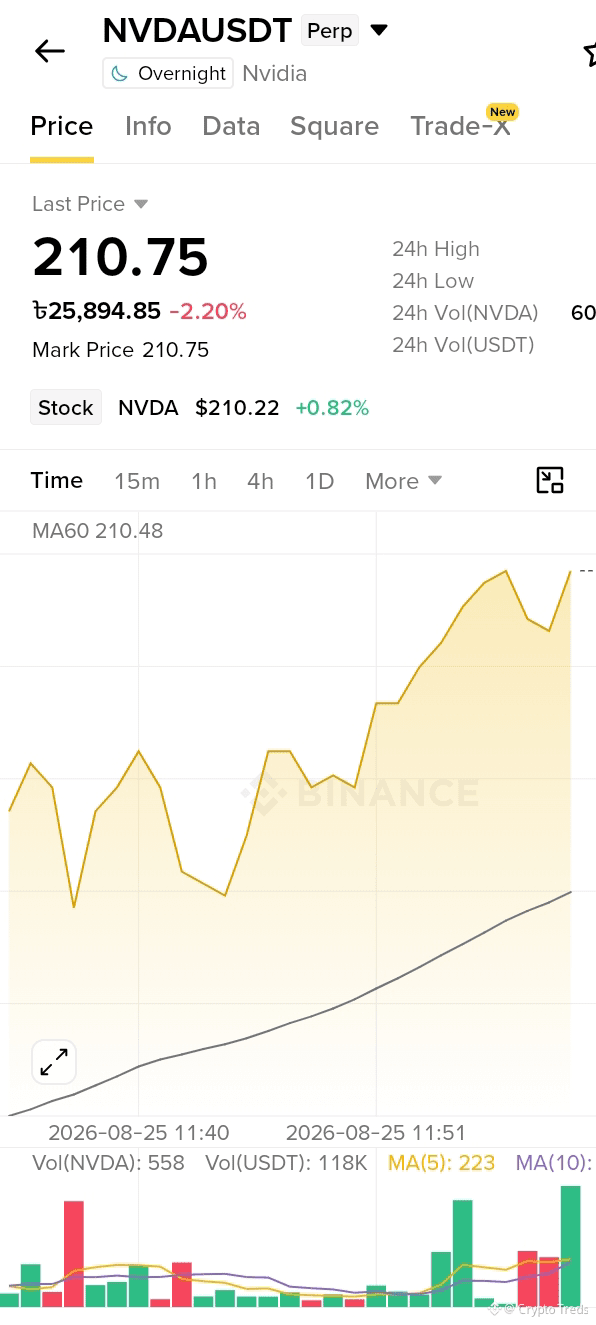Open the More intervals dropdown
Viewport: 596px width, 1325px height.
[x=404, y=481]
